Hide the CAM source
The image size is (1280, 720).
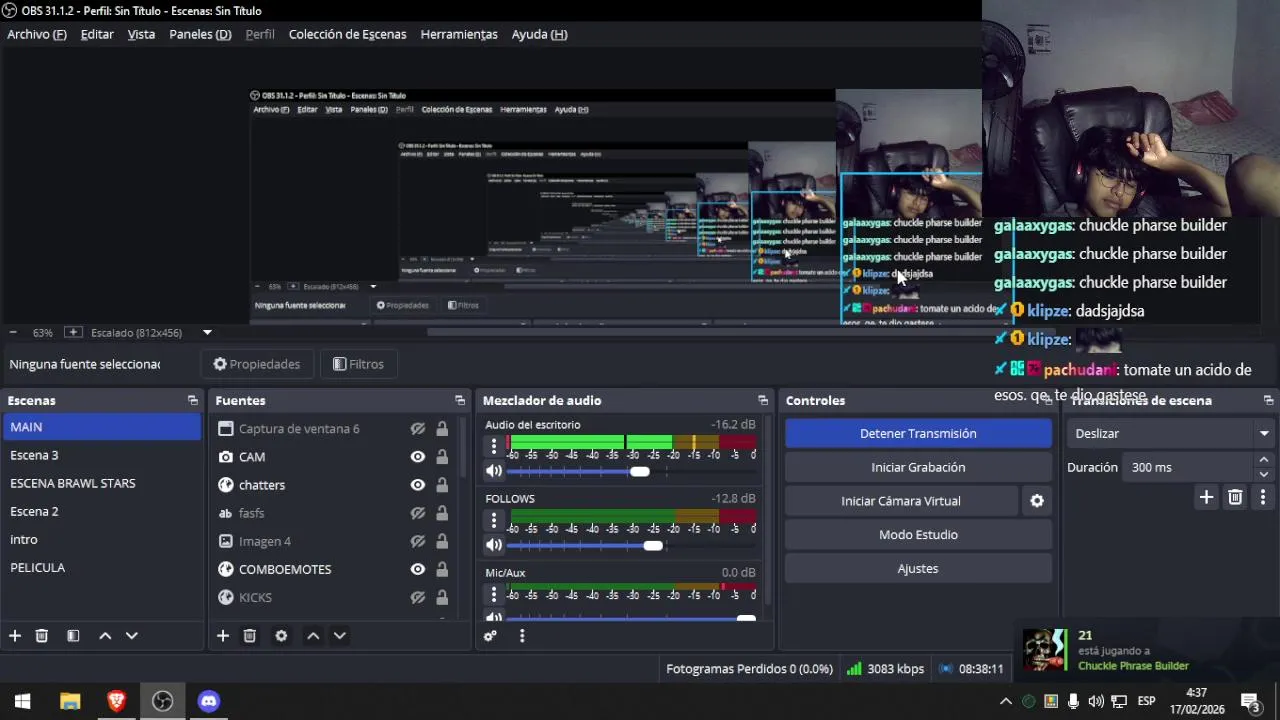click(418, 457)
